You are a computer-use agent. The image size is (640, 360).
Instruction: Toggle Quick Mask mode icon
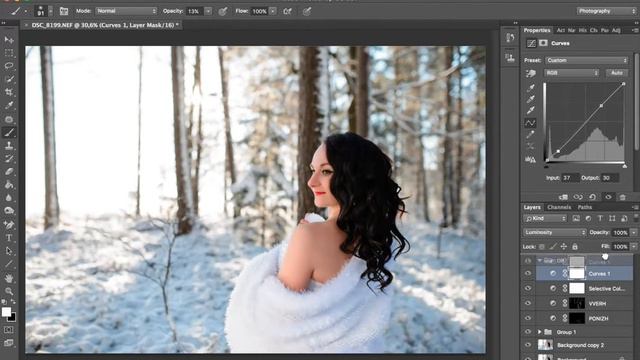[9, 329]
